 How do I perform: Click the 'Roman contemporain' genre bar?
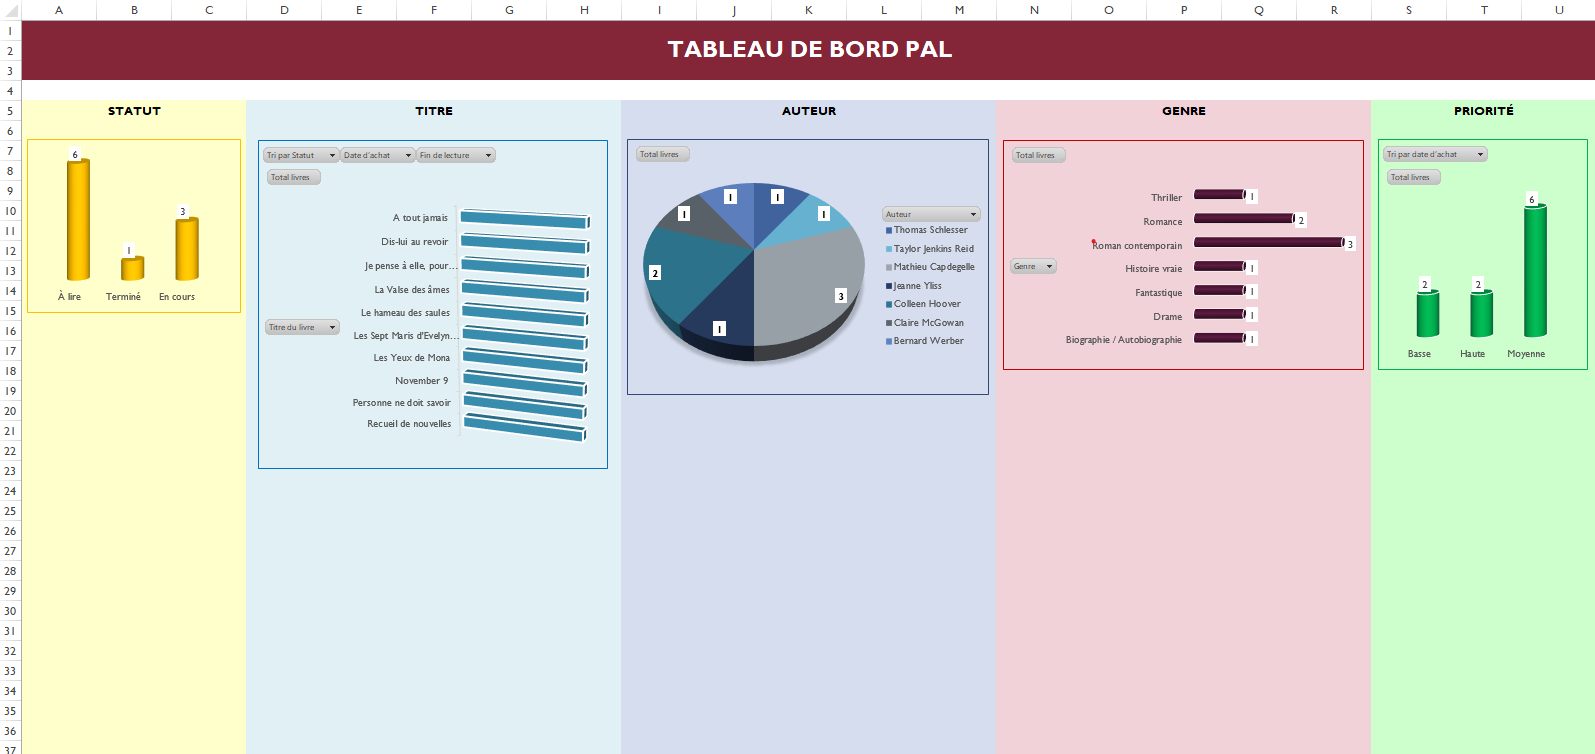point(1268,243)
